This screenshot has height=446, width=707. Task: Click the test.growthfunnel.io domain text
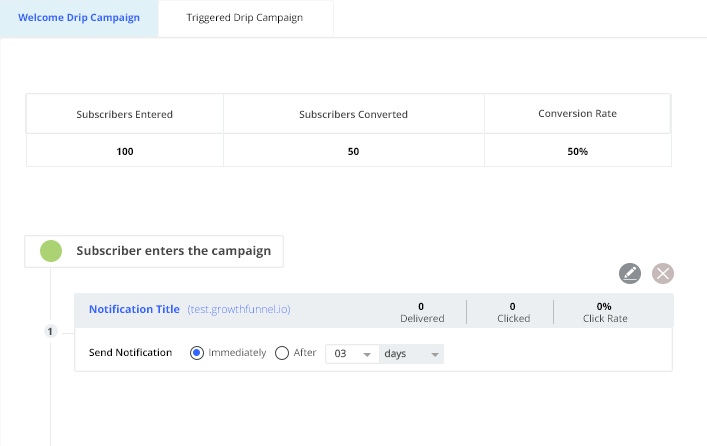click(x=239, y=310)
